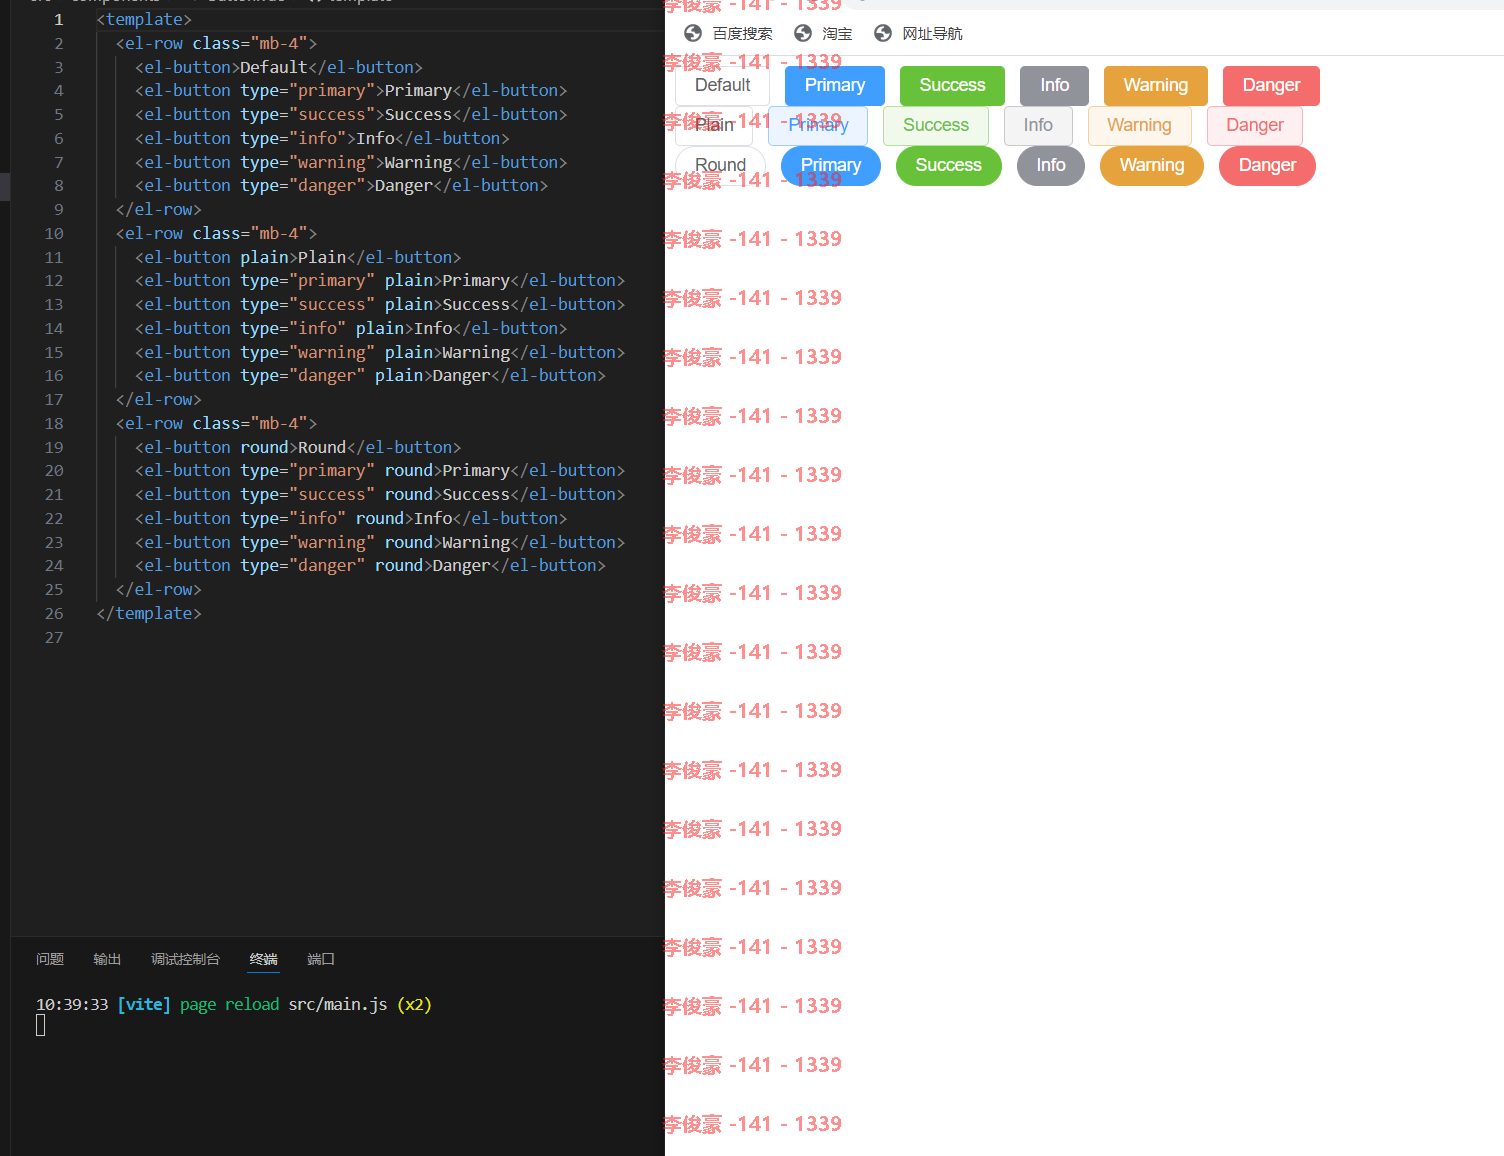Click line number 27 in the gutter

point(54,638)
